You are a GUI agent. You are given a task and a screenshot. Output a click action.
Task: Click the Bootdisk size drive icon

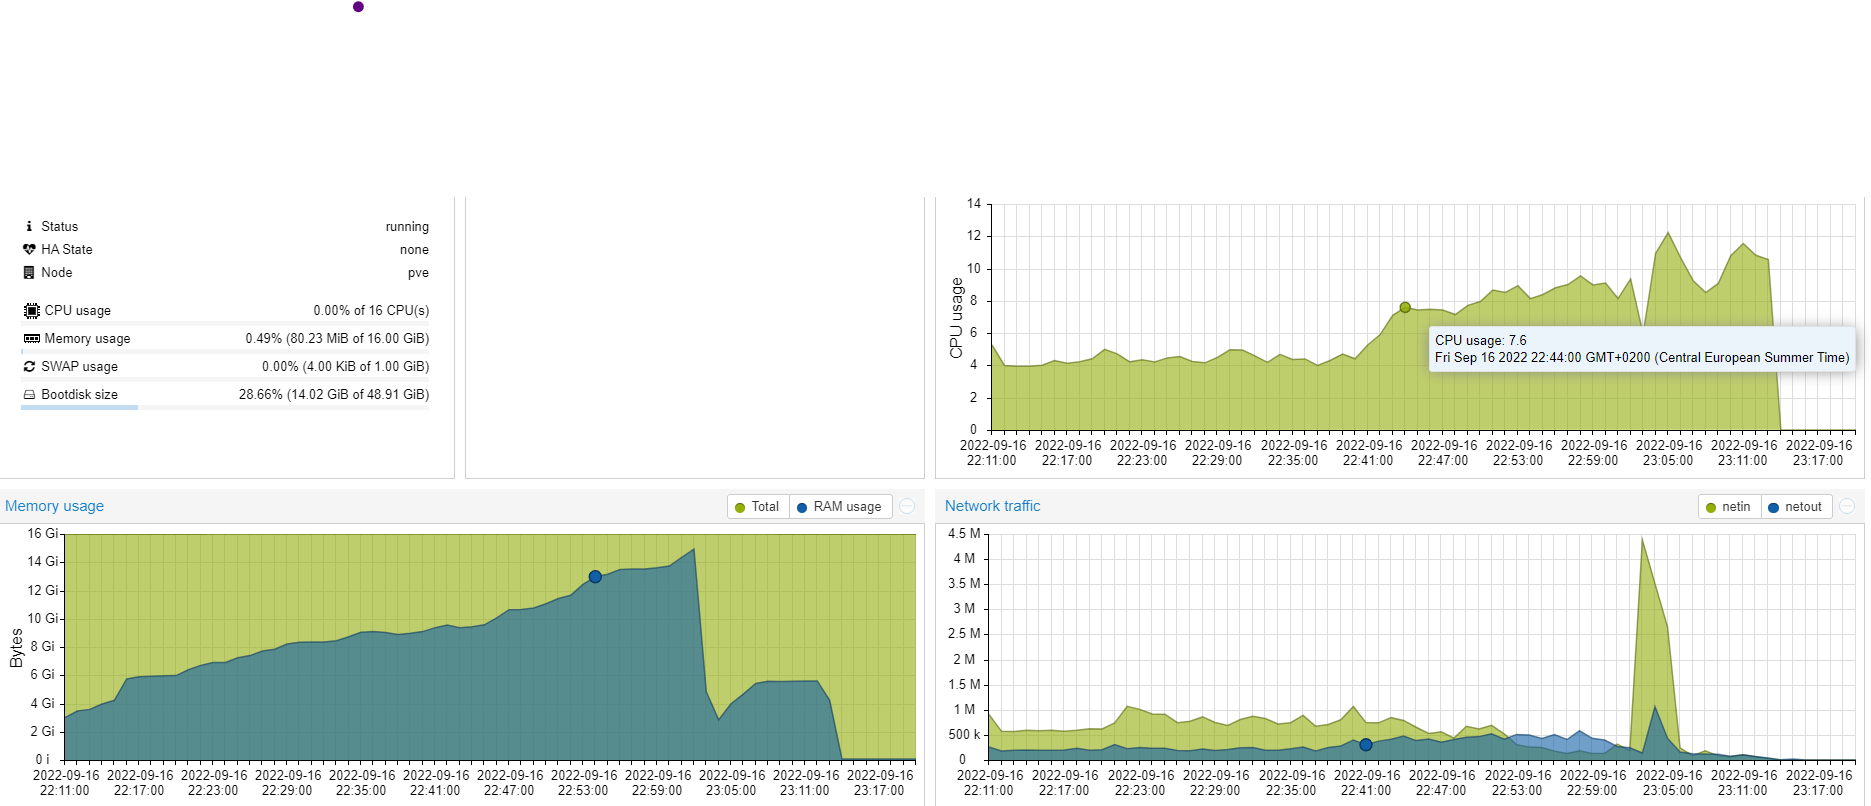(29, 394)
